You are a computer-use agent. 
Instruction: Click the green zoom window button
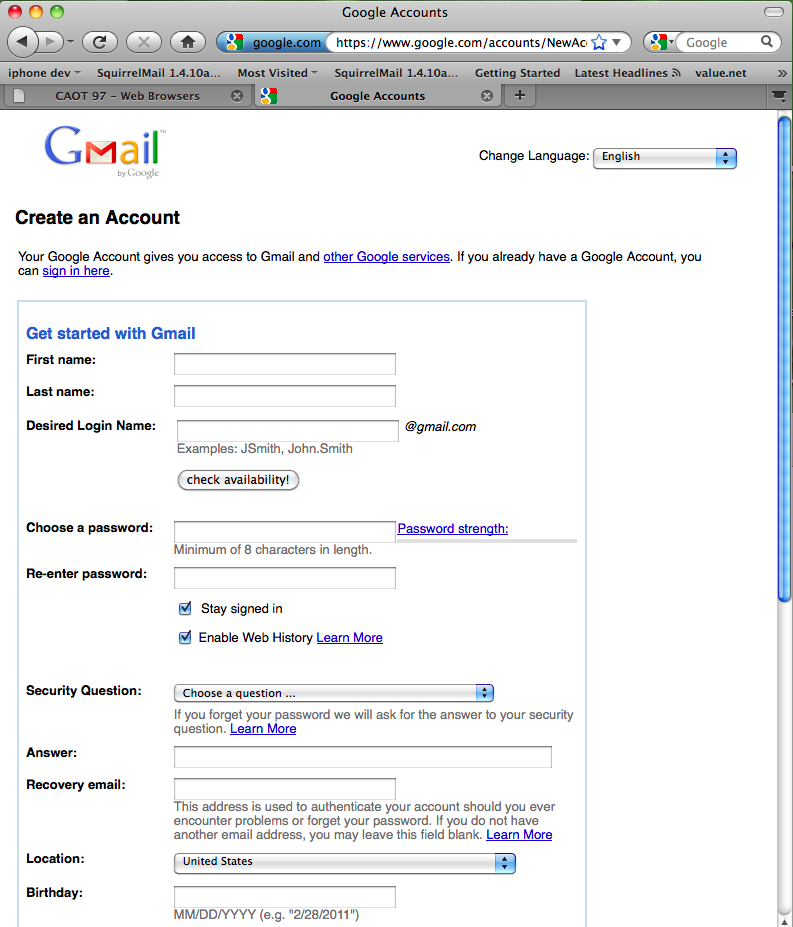click(x=57, y=12)
